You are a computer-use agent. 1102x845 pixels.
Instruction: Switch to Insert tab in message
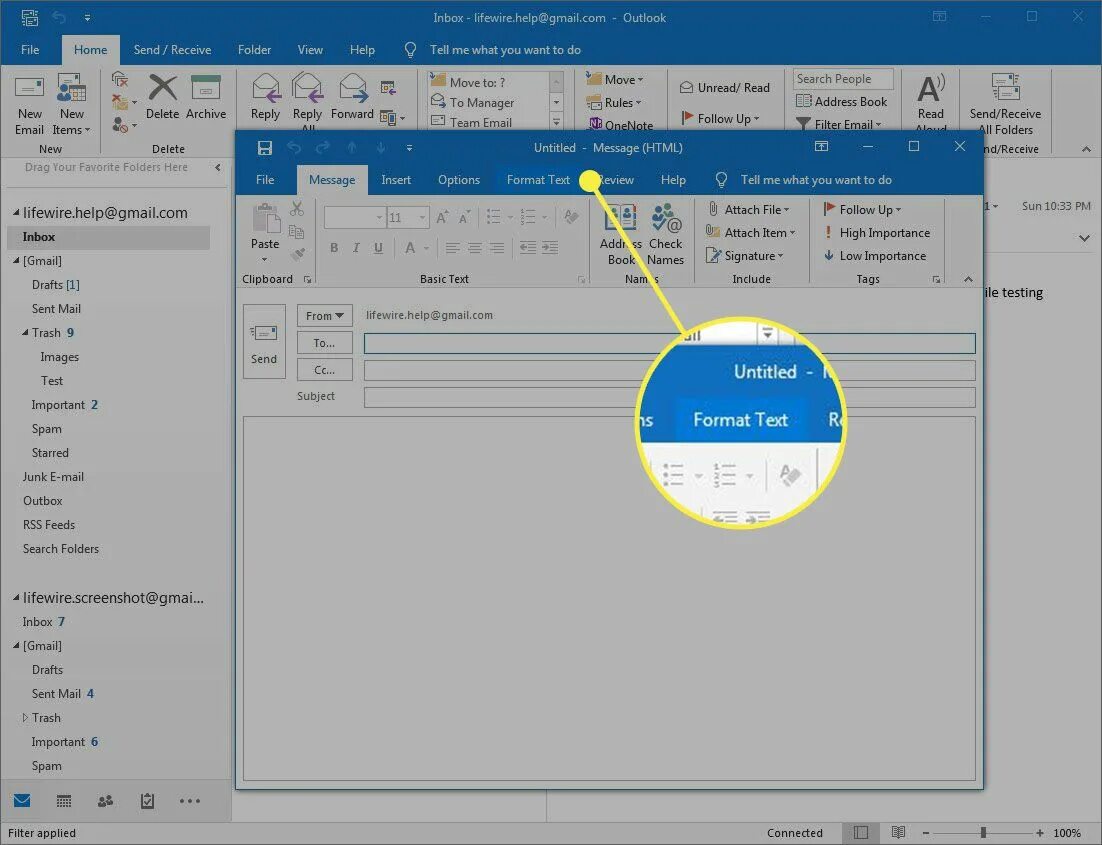pos(396,180)
